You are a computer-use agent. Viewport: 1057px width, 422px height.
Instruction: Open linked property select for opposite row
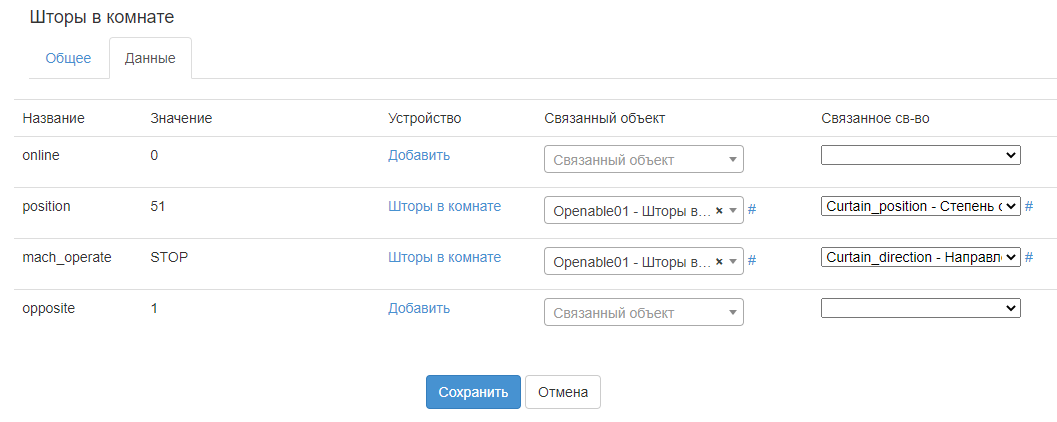pos(920,308)
